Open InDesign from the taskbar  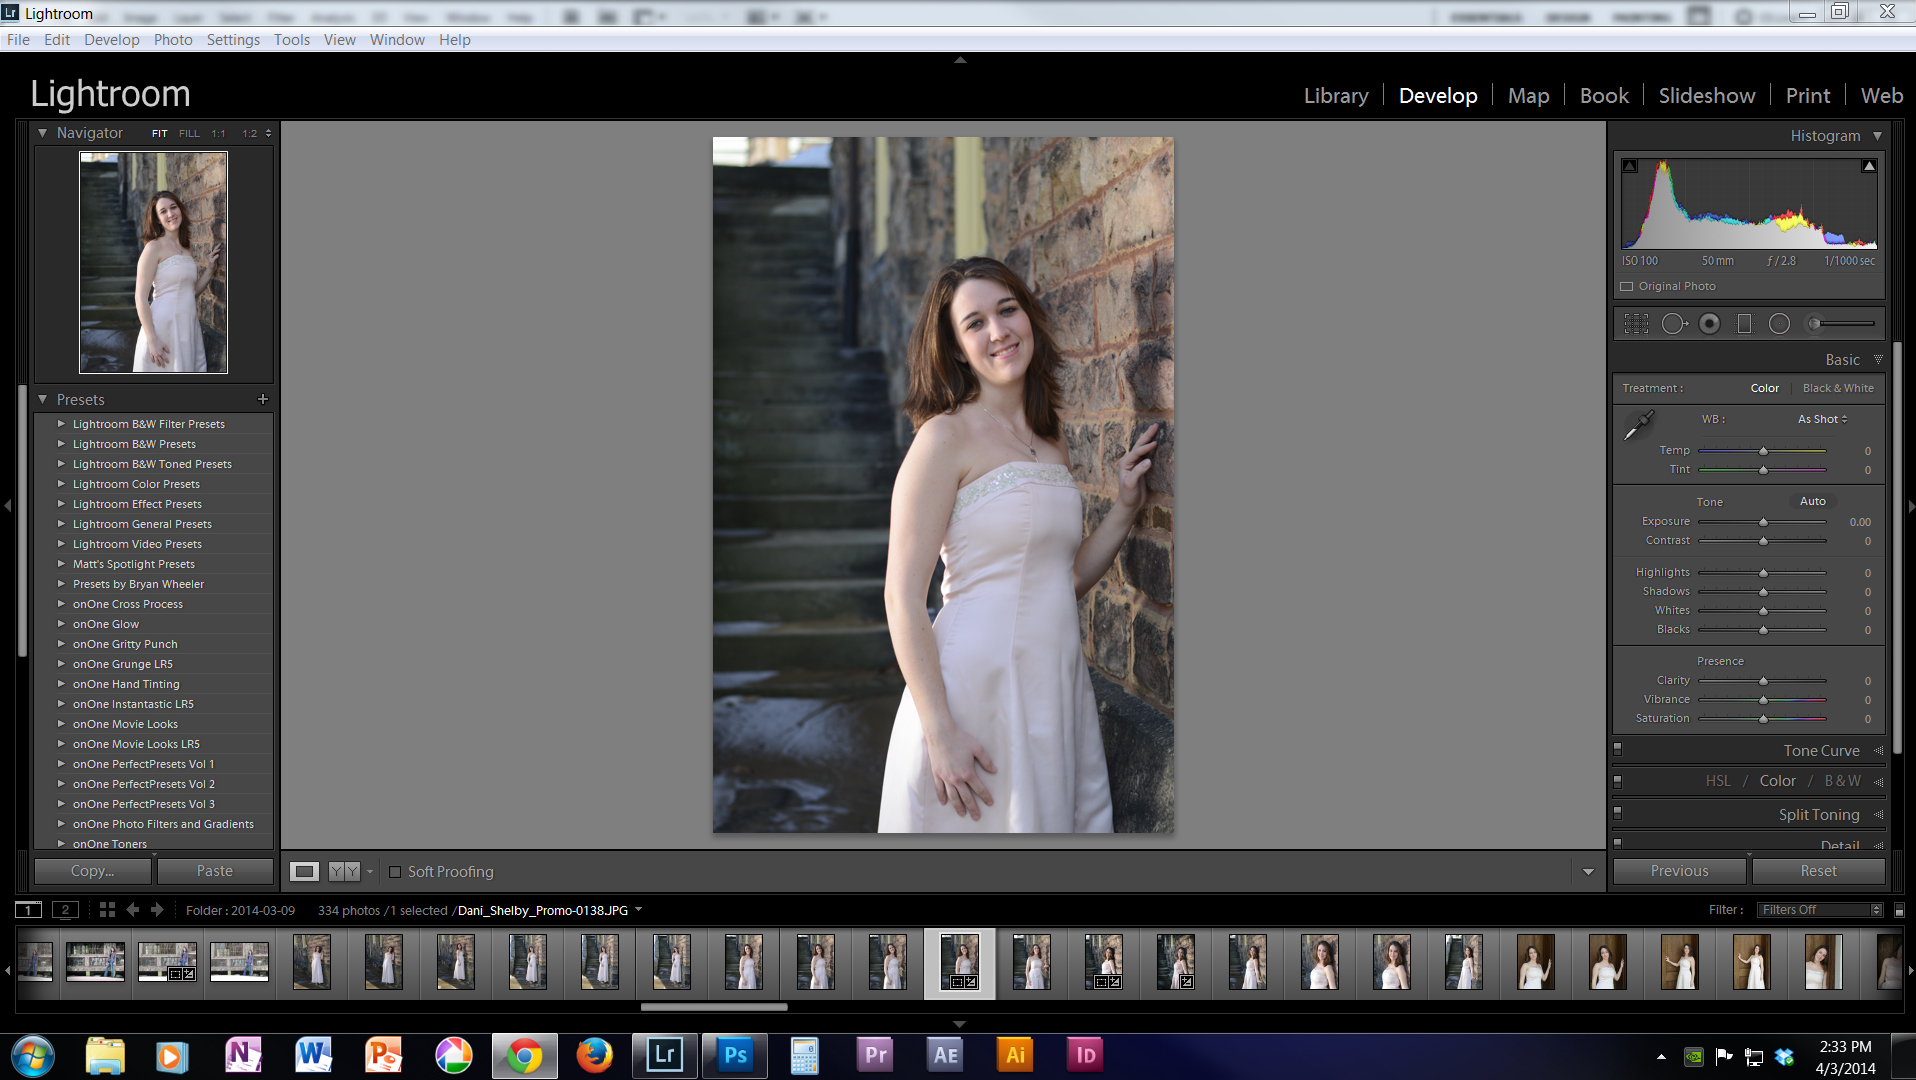coord(1085,1055)
